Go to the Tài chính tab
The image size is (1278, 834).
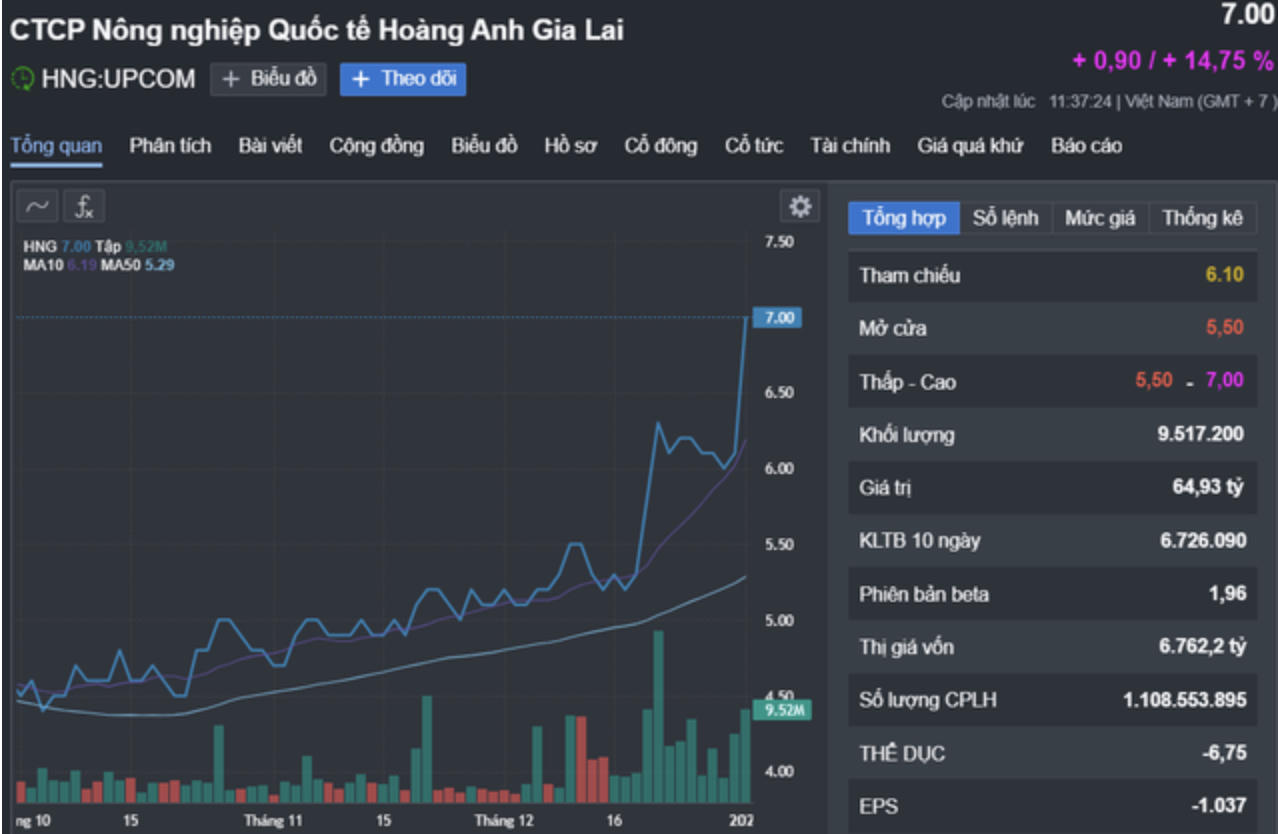850,146
